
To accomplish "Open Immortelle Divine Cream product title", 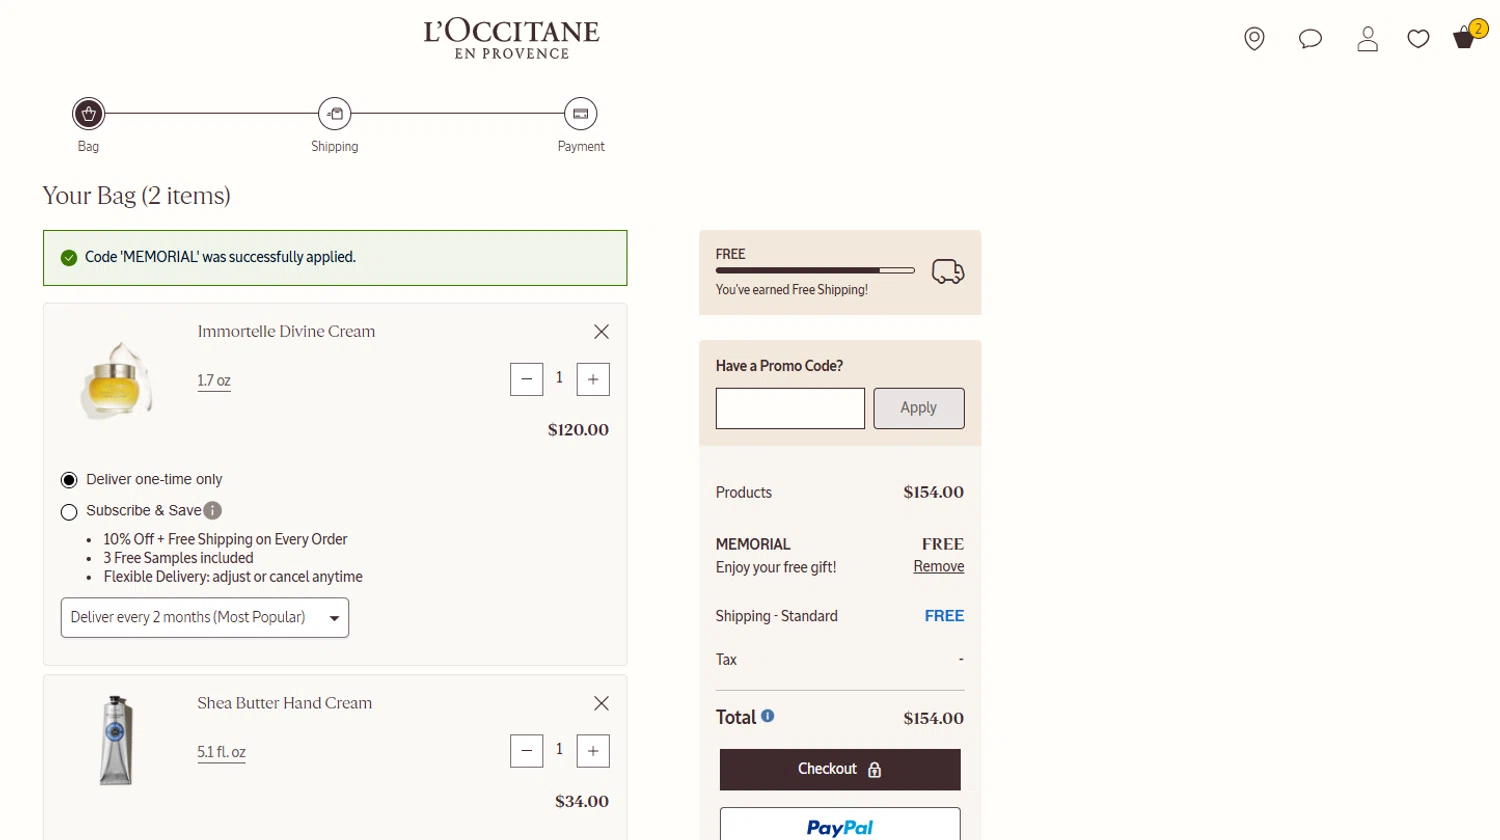I will tap(286, 332).
